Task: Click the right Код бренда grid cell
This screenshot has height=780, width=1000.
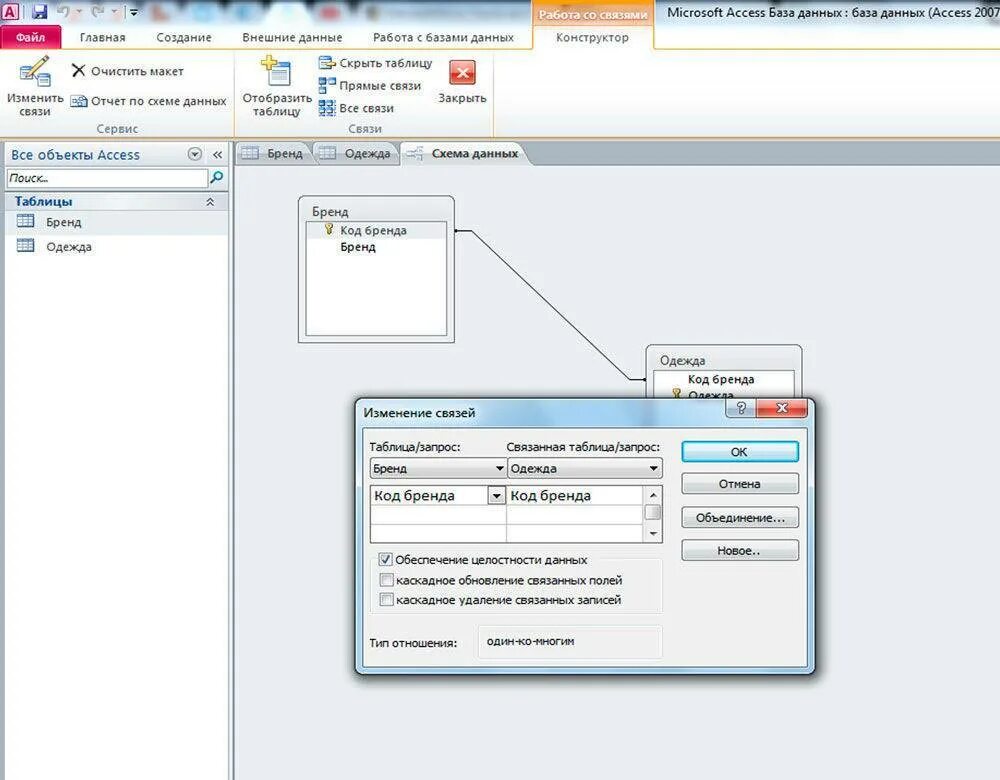Action: click(575, 496)
